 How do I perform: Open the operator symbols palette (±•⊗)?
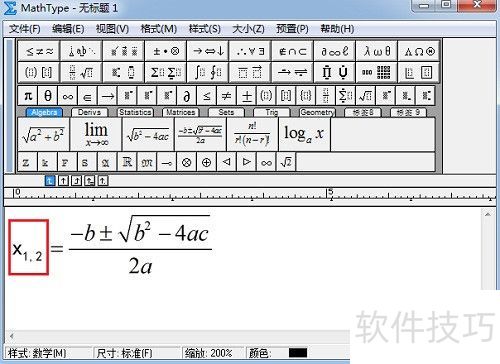[166, 51]
